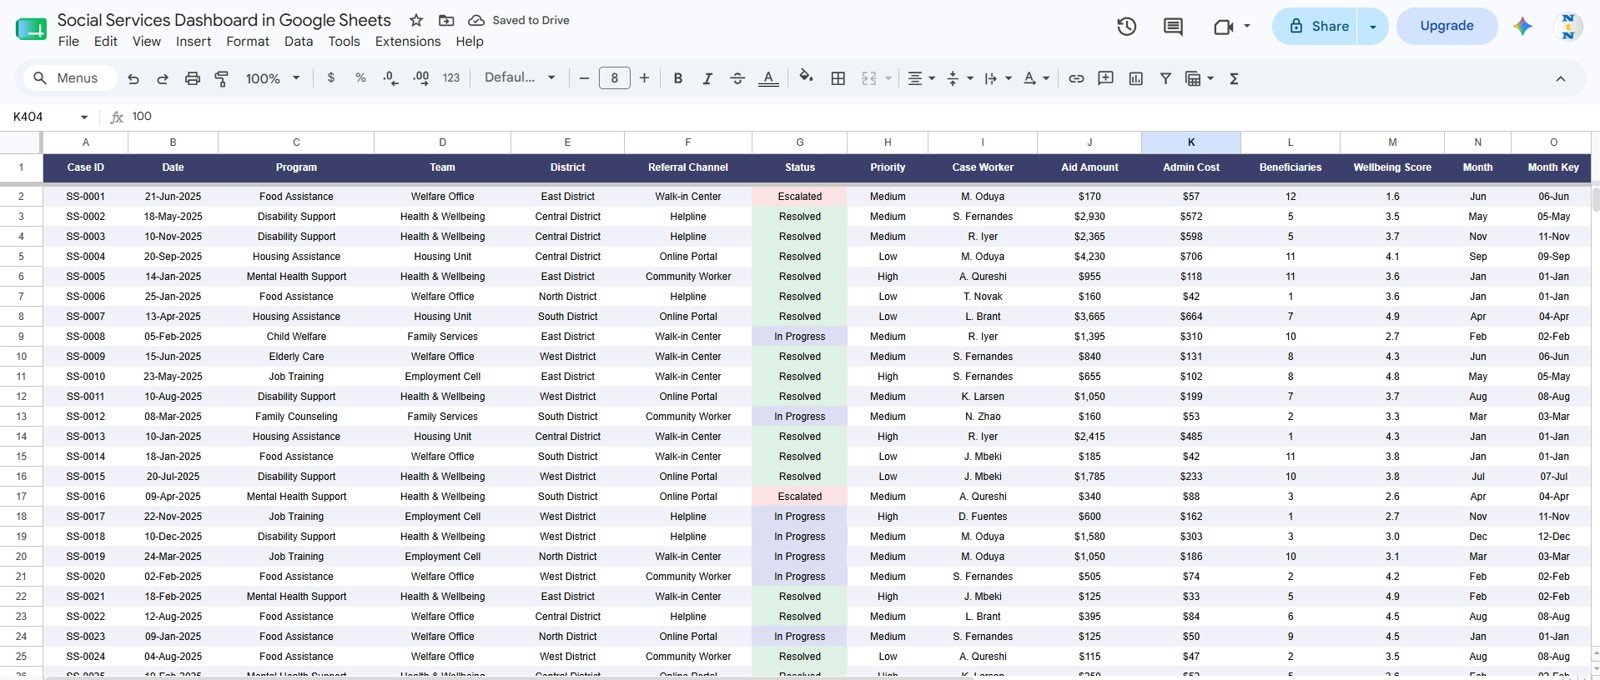The width and height of the screenshot is (1600, 680).
Task: Insert a link
Action: (1076, 78)
